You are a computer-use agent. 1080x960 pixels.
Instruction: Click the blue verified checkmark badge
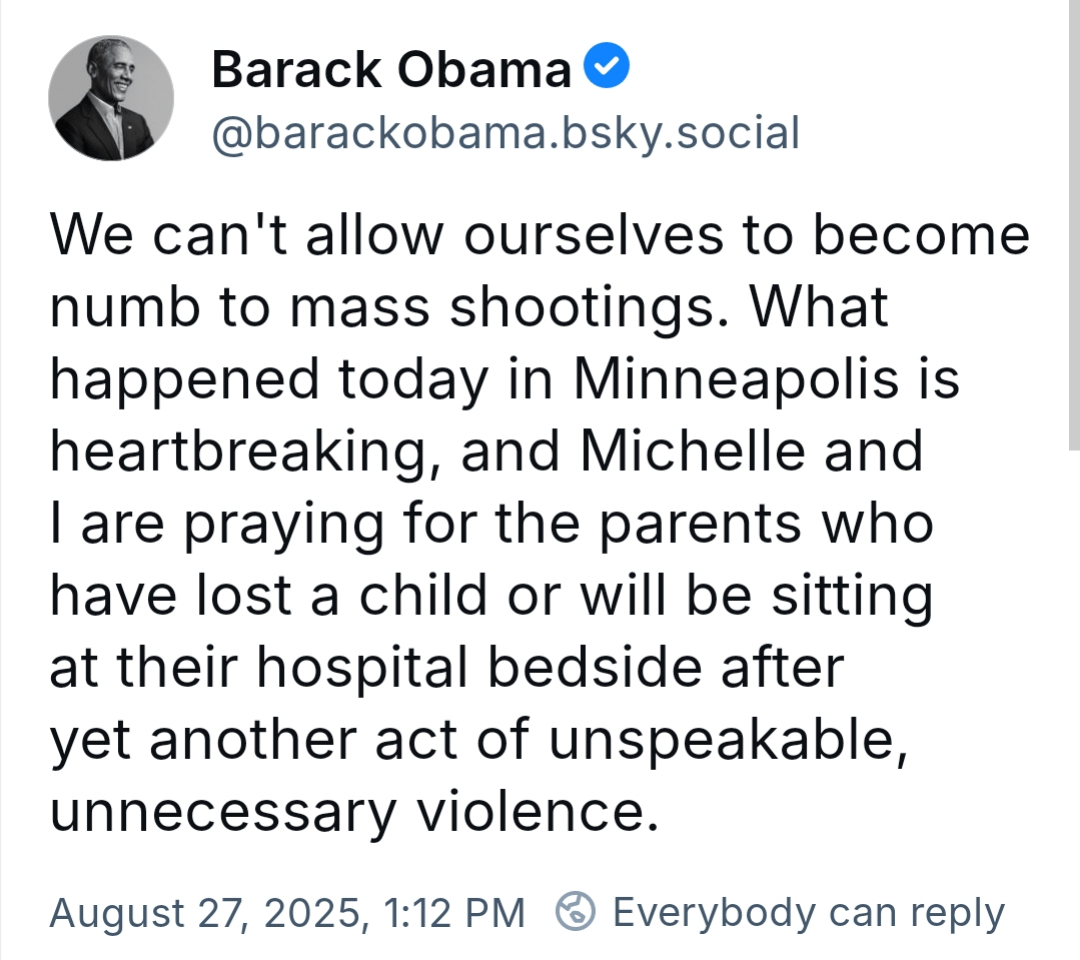tap(606, 65)
